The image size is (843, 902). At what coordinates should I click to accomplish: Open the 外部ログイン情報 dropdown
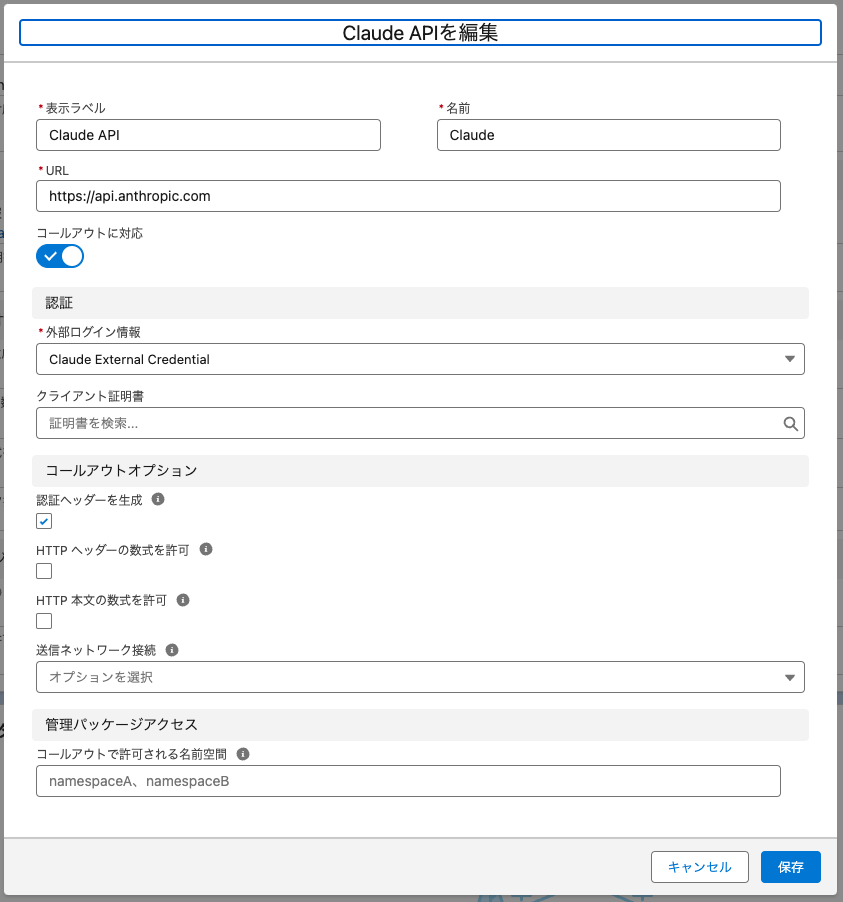point(420,359)
